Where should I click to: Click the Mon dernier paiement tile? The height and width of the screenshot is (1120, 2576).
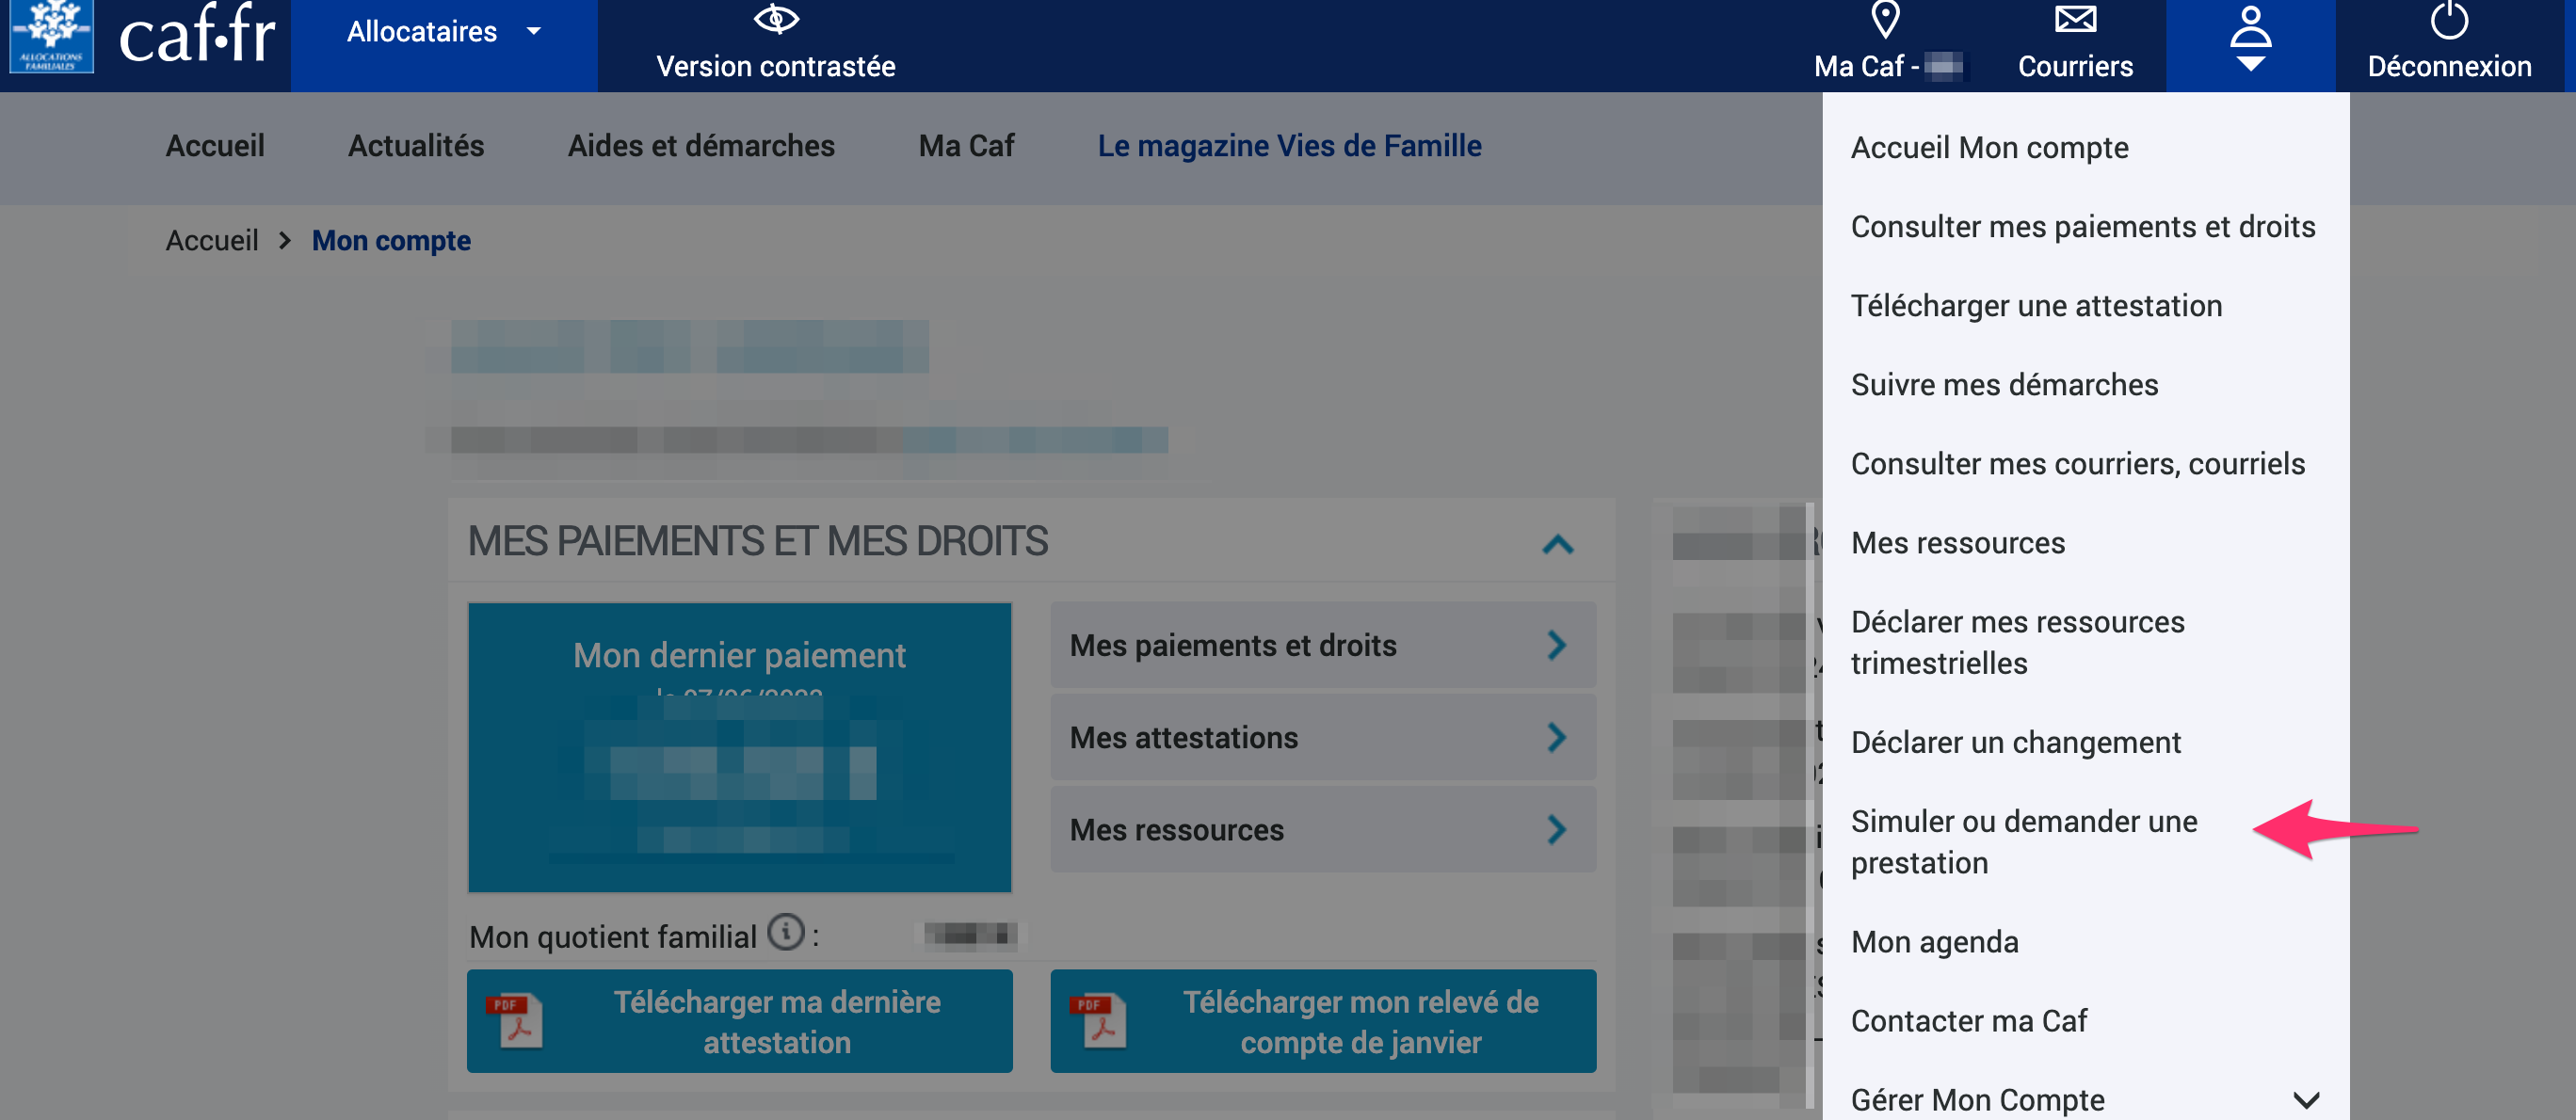click(x=739, y=746)
